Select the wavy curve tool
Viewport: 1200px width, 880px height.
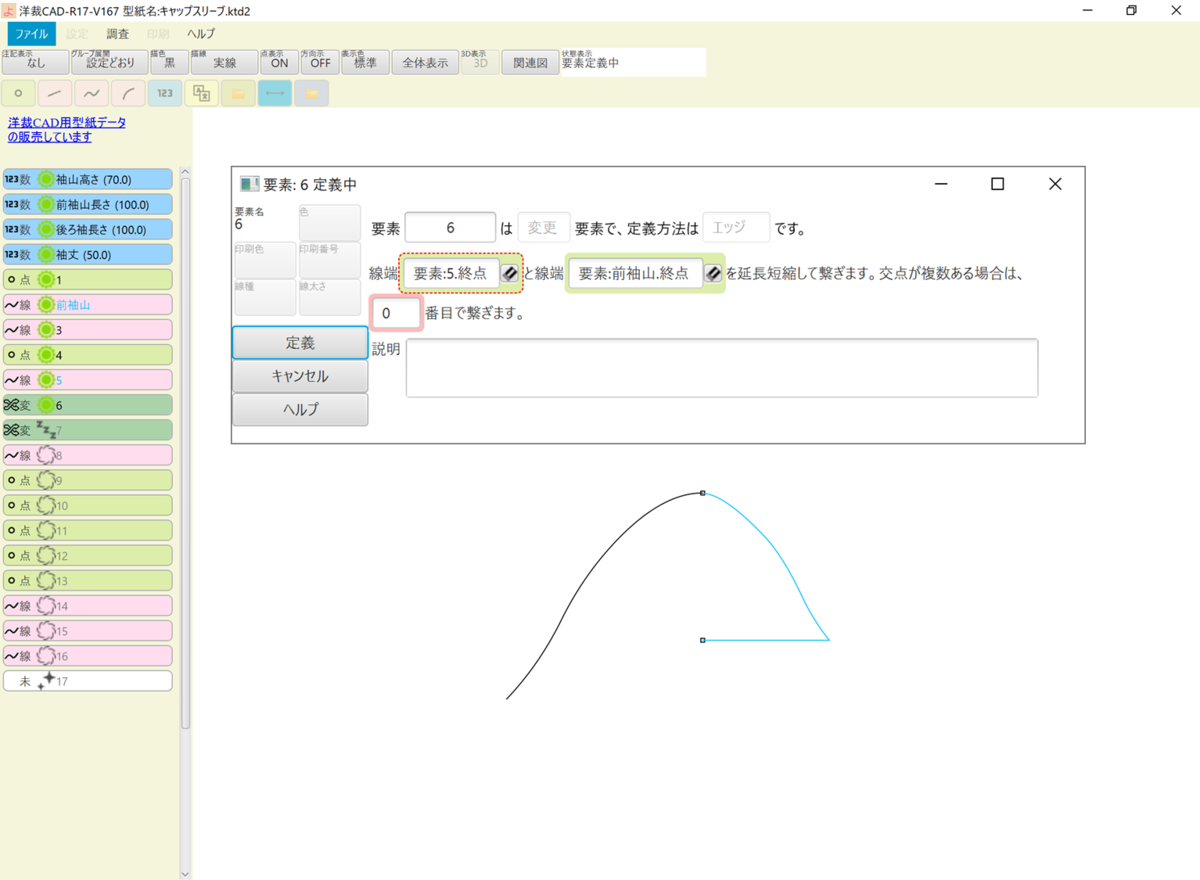pos(90,92)
